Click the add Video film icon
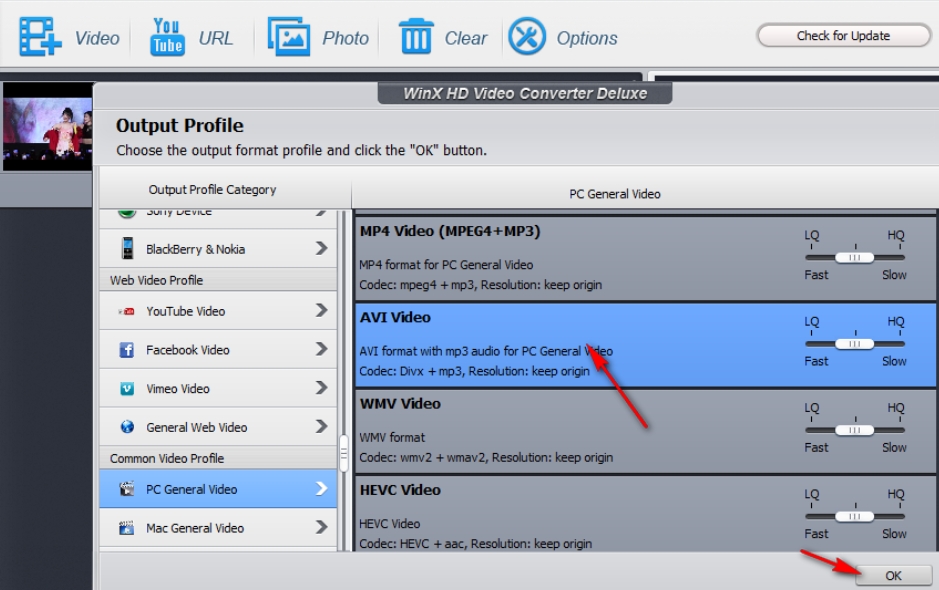This screenshot has width=939, height=590. (40, 37)
